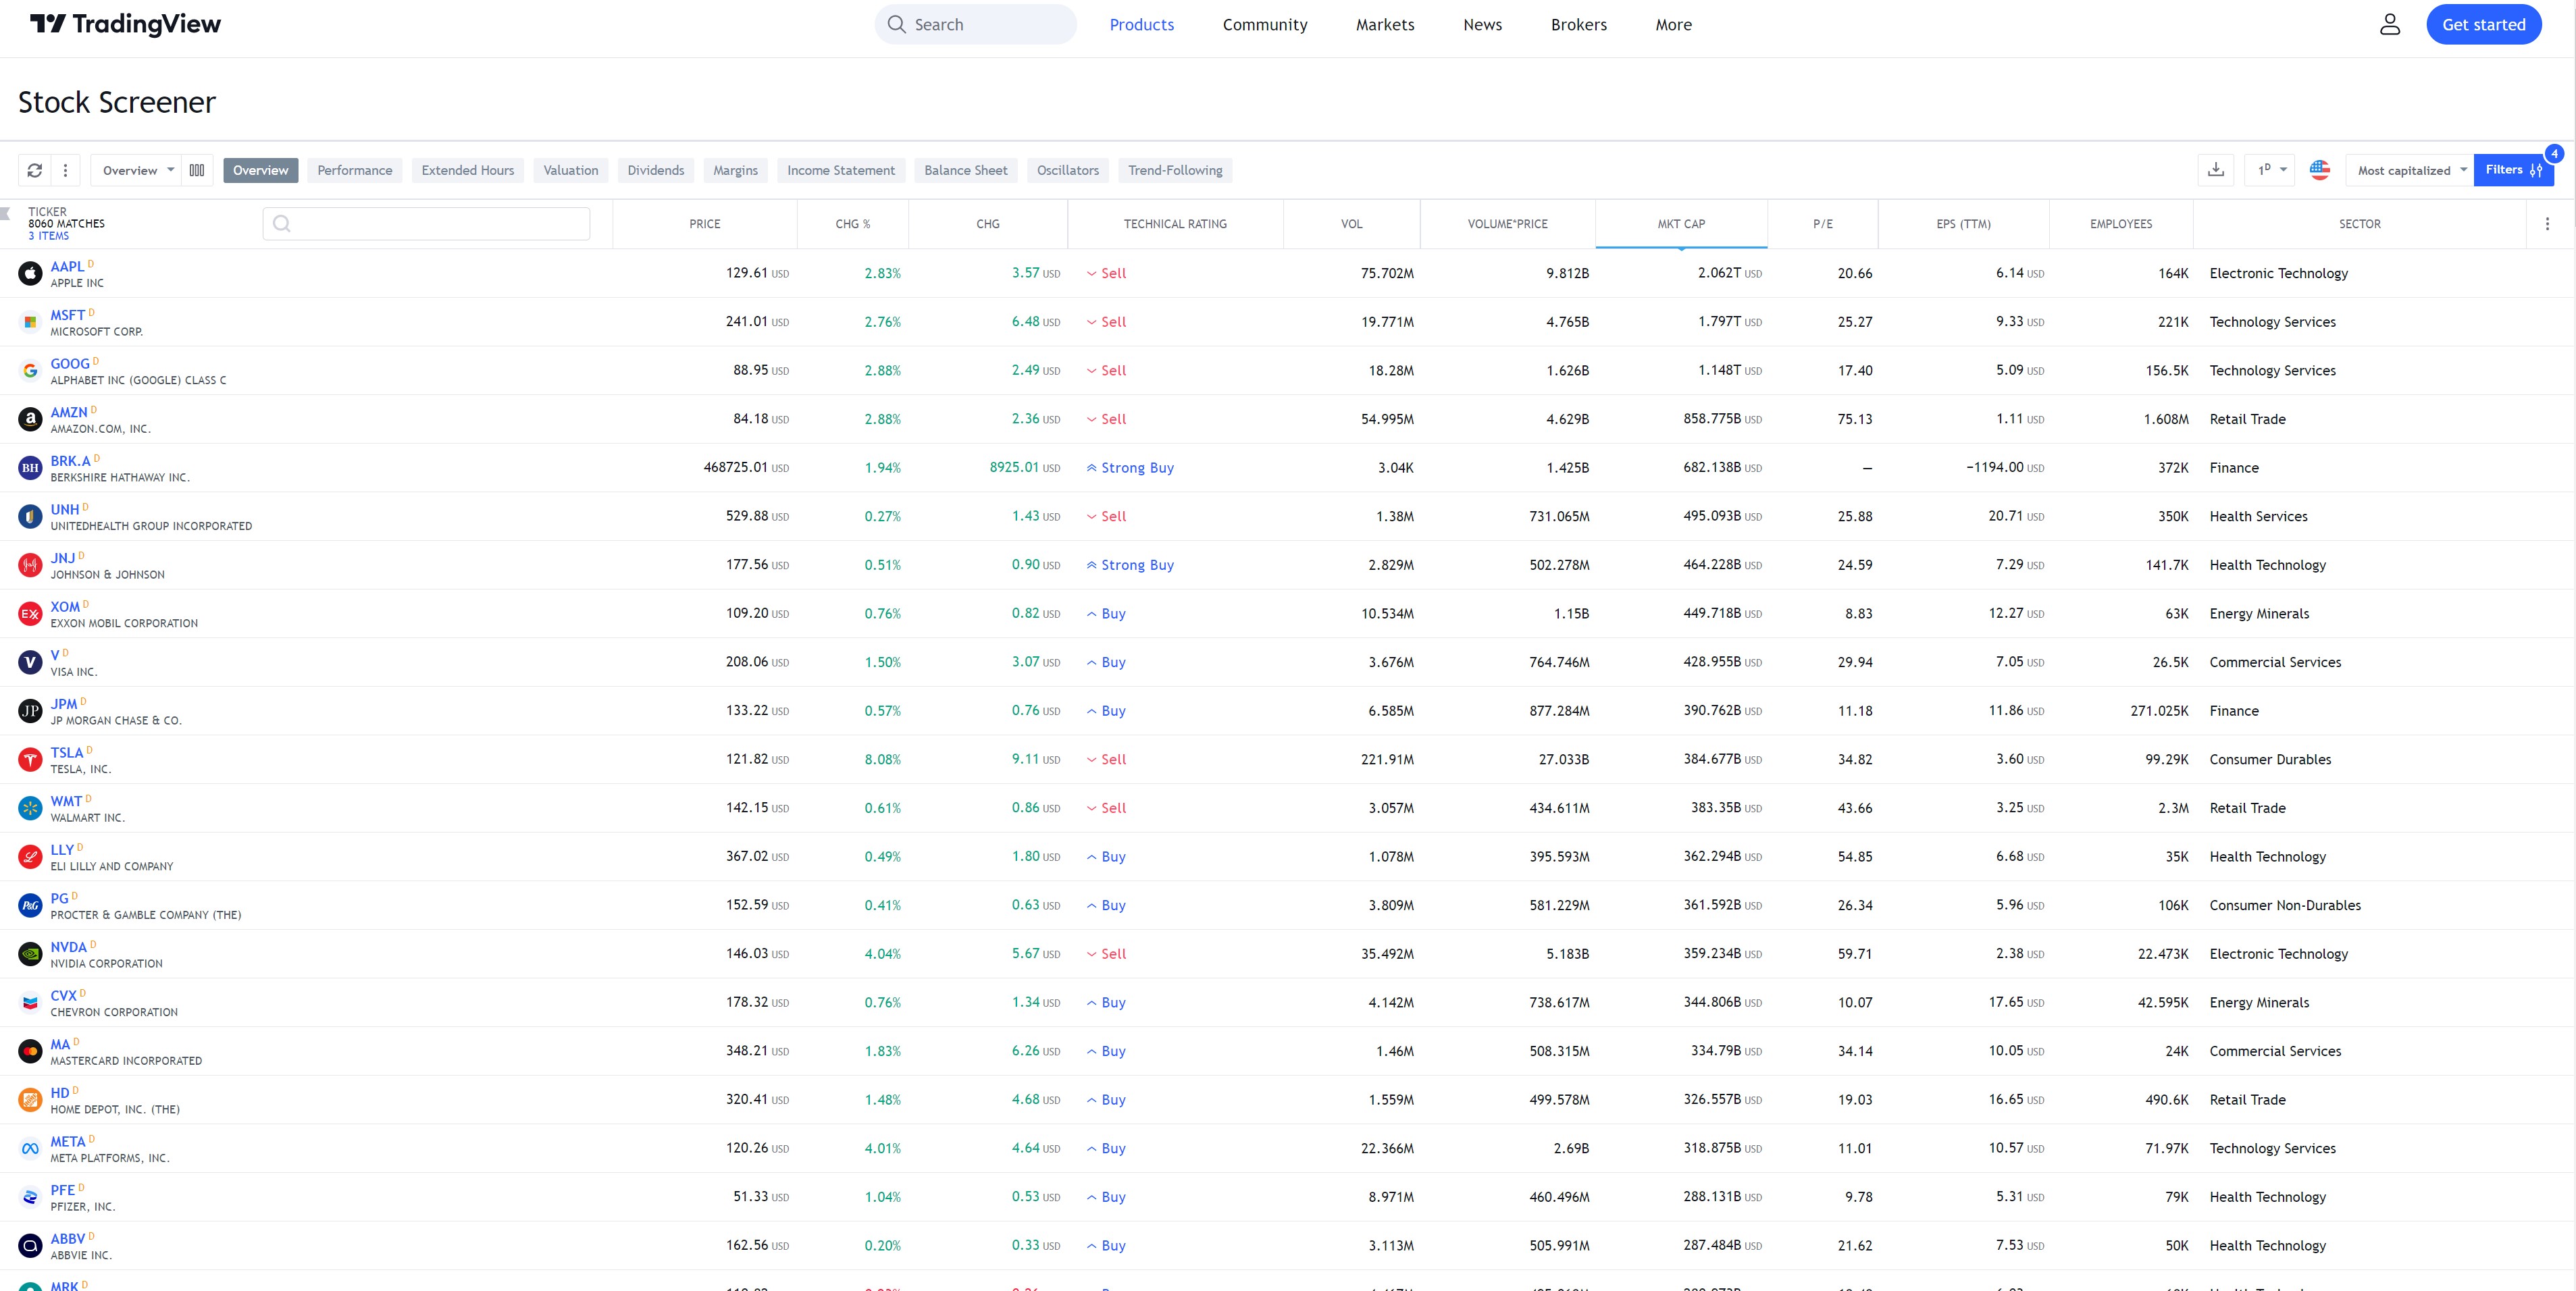Open the user profile icon at top right
This screenshot has width=2576, height=1291.
(2389, 24)
